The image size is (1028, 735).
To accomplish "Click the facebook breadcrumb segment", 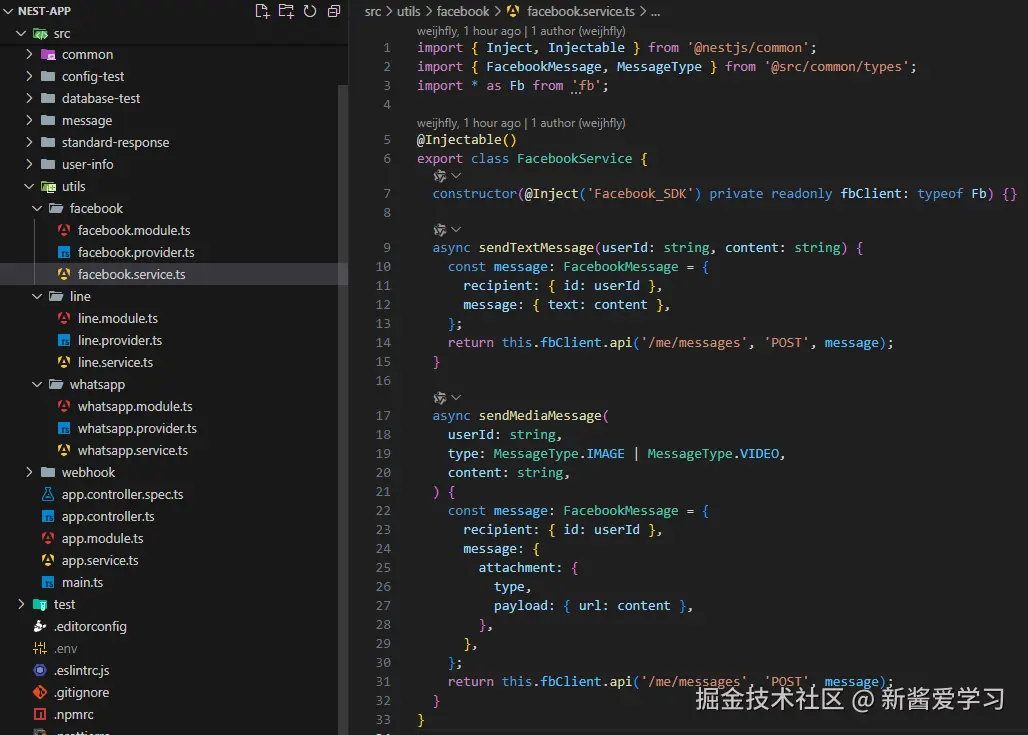I will [x=462, y=11].
